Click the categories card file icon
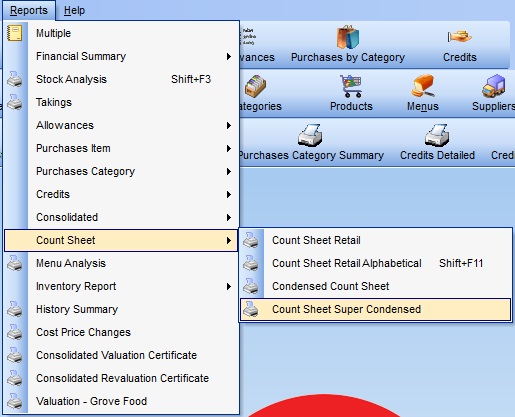The width and height of the screenshot is (515, 417). tap(255, 86)
